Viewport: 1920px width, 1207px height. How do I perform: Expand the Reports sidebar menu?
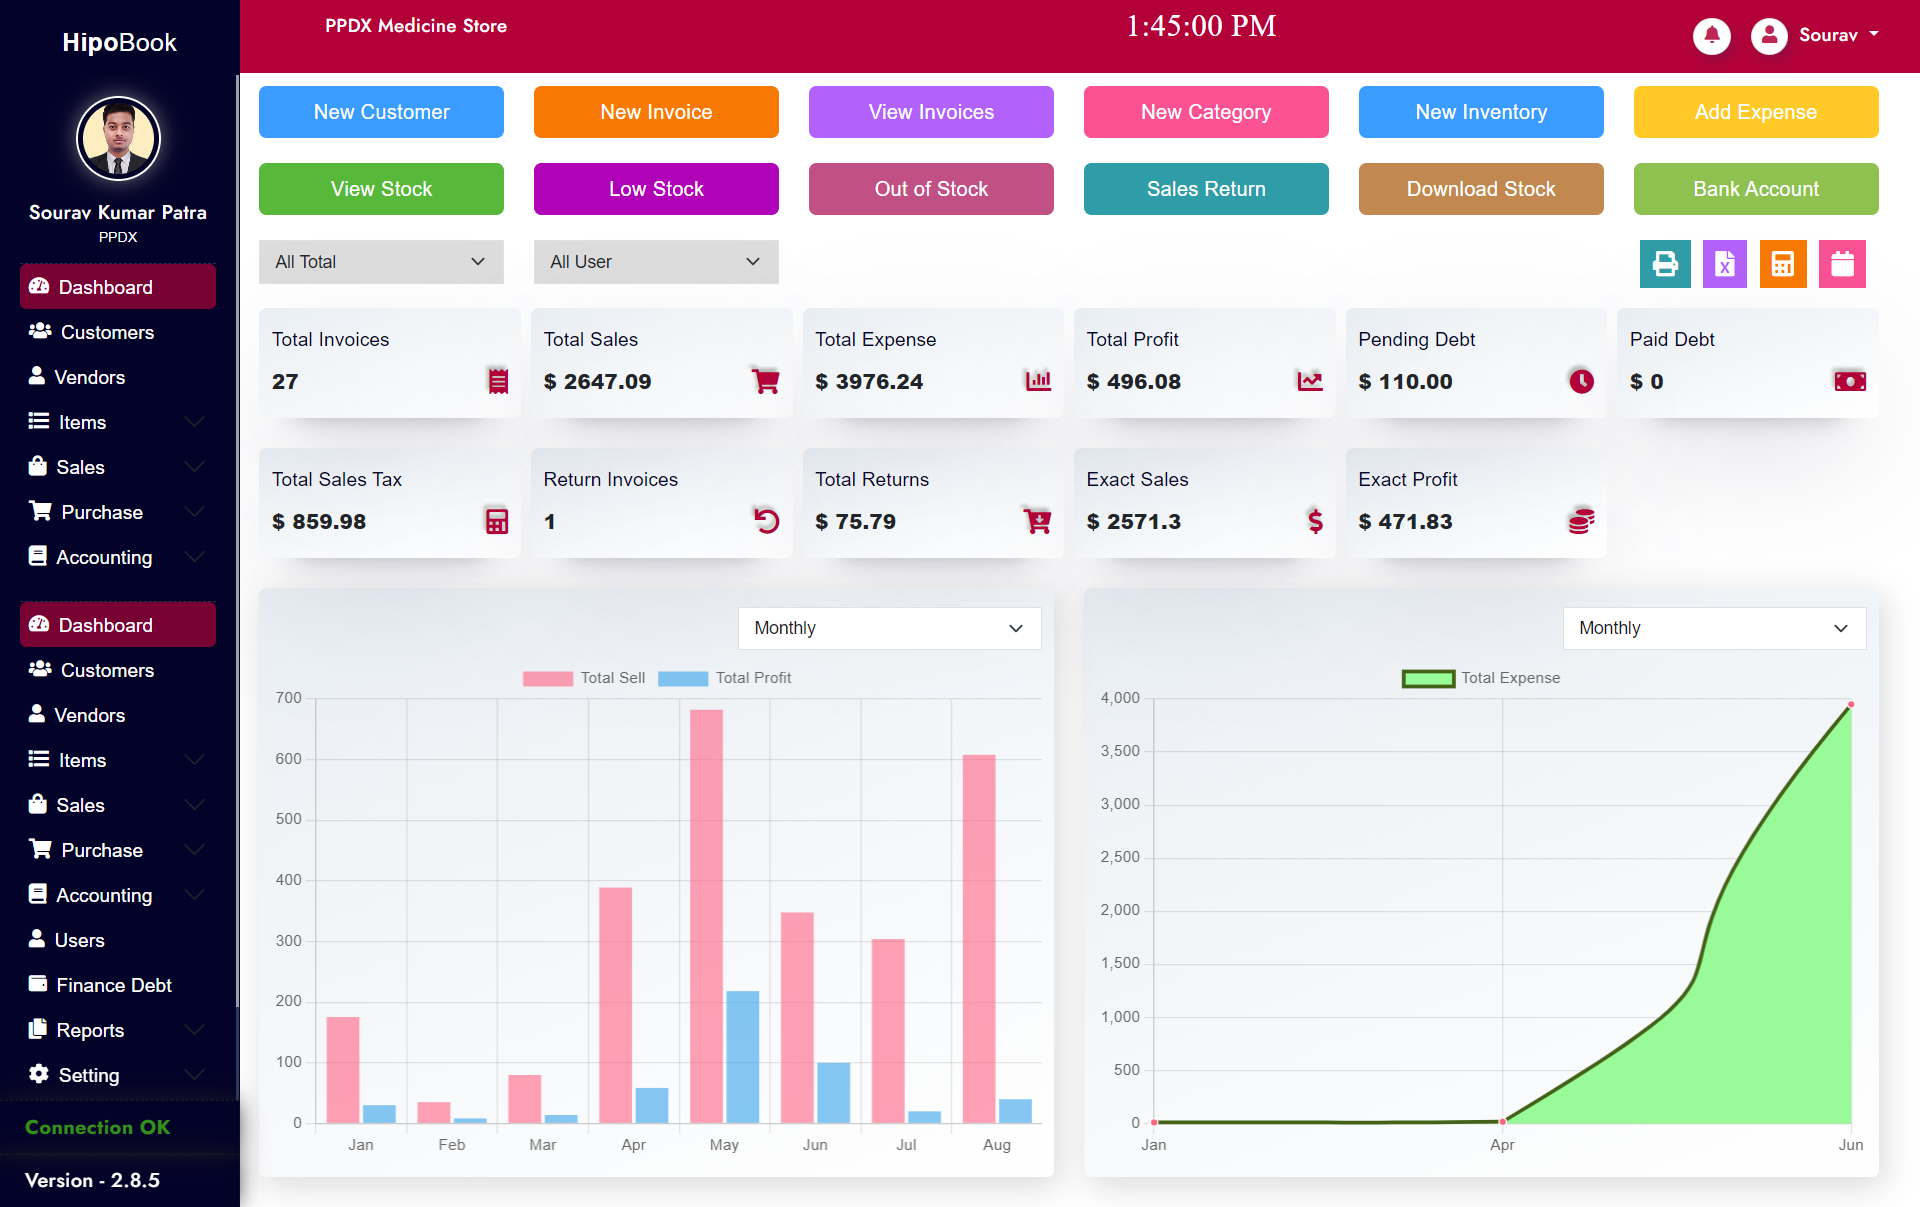pyautogui.click(x=118, y=1030)
